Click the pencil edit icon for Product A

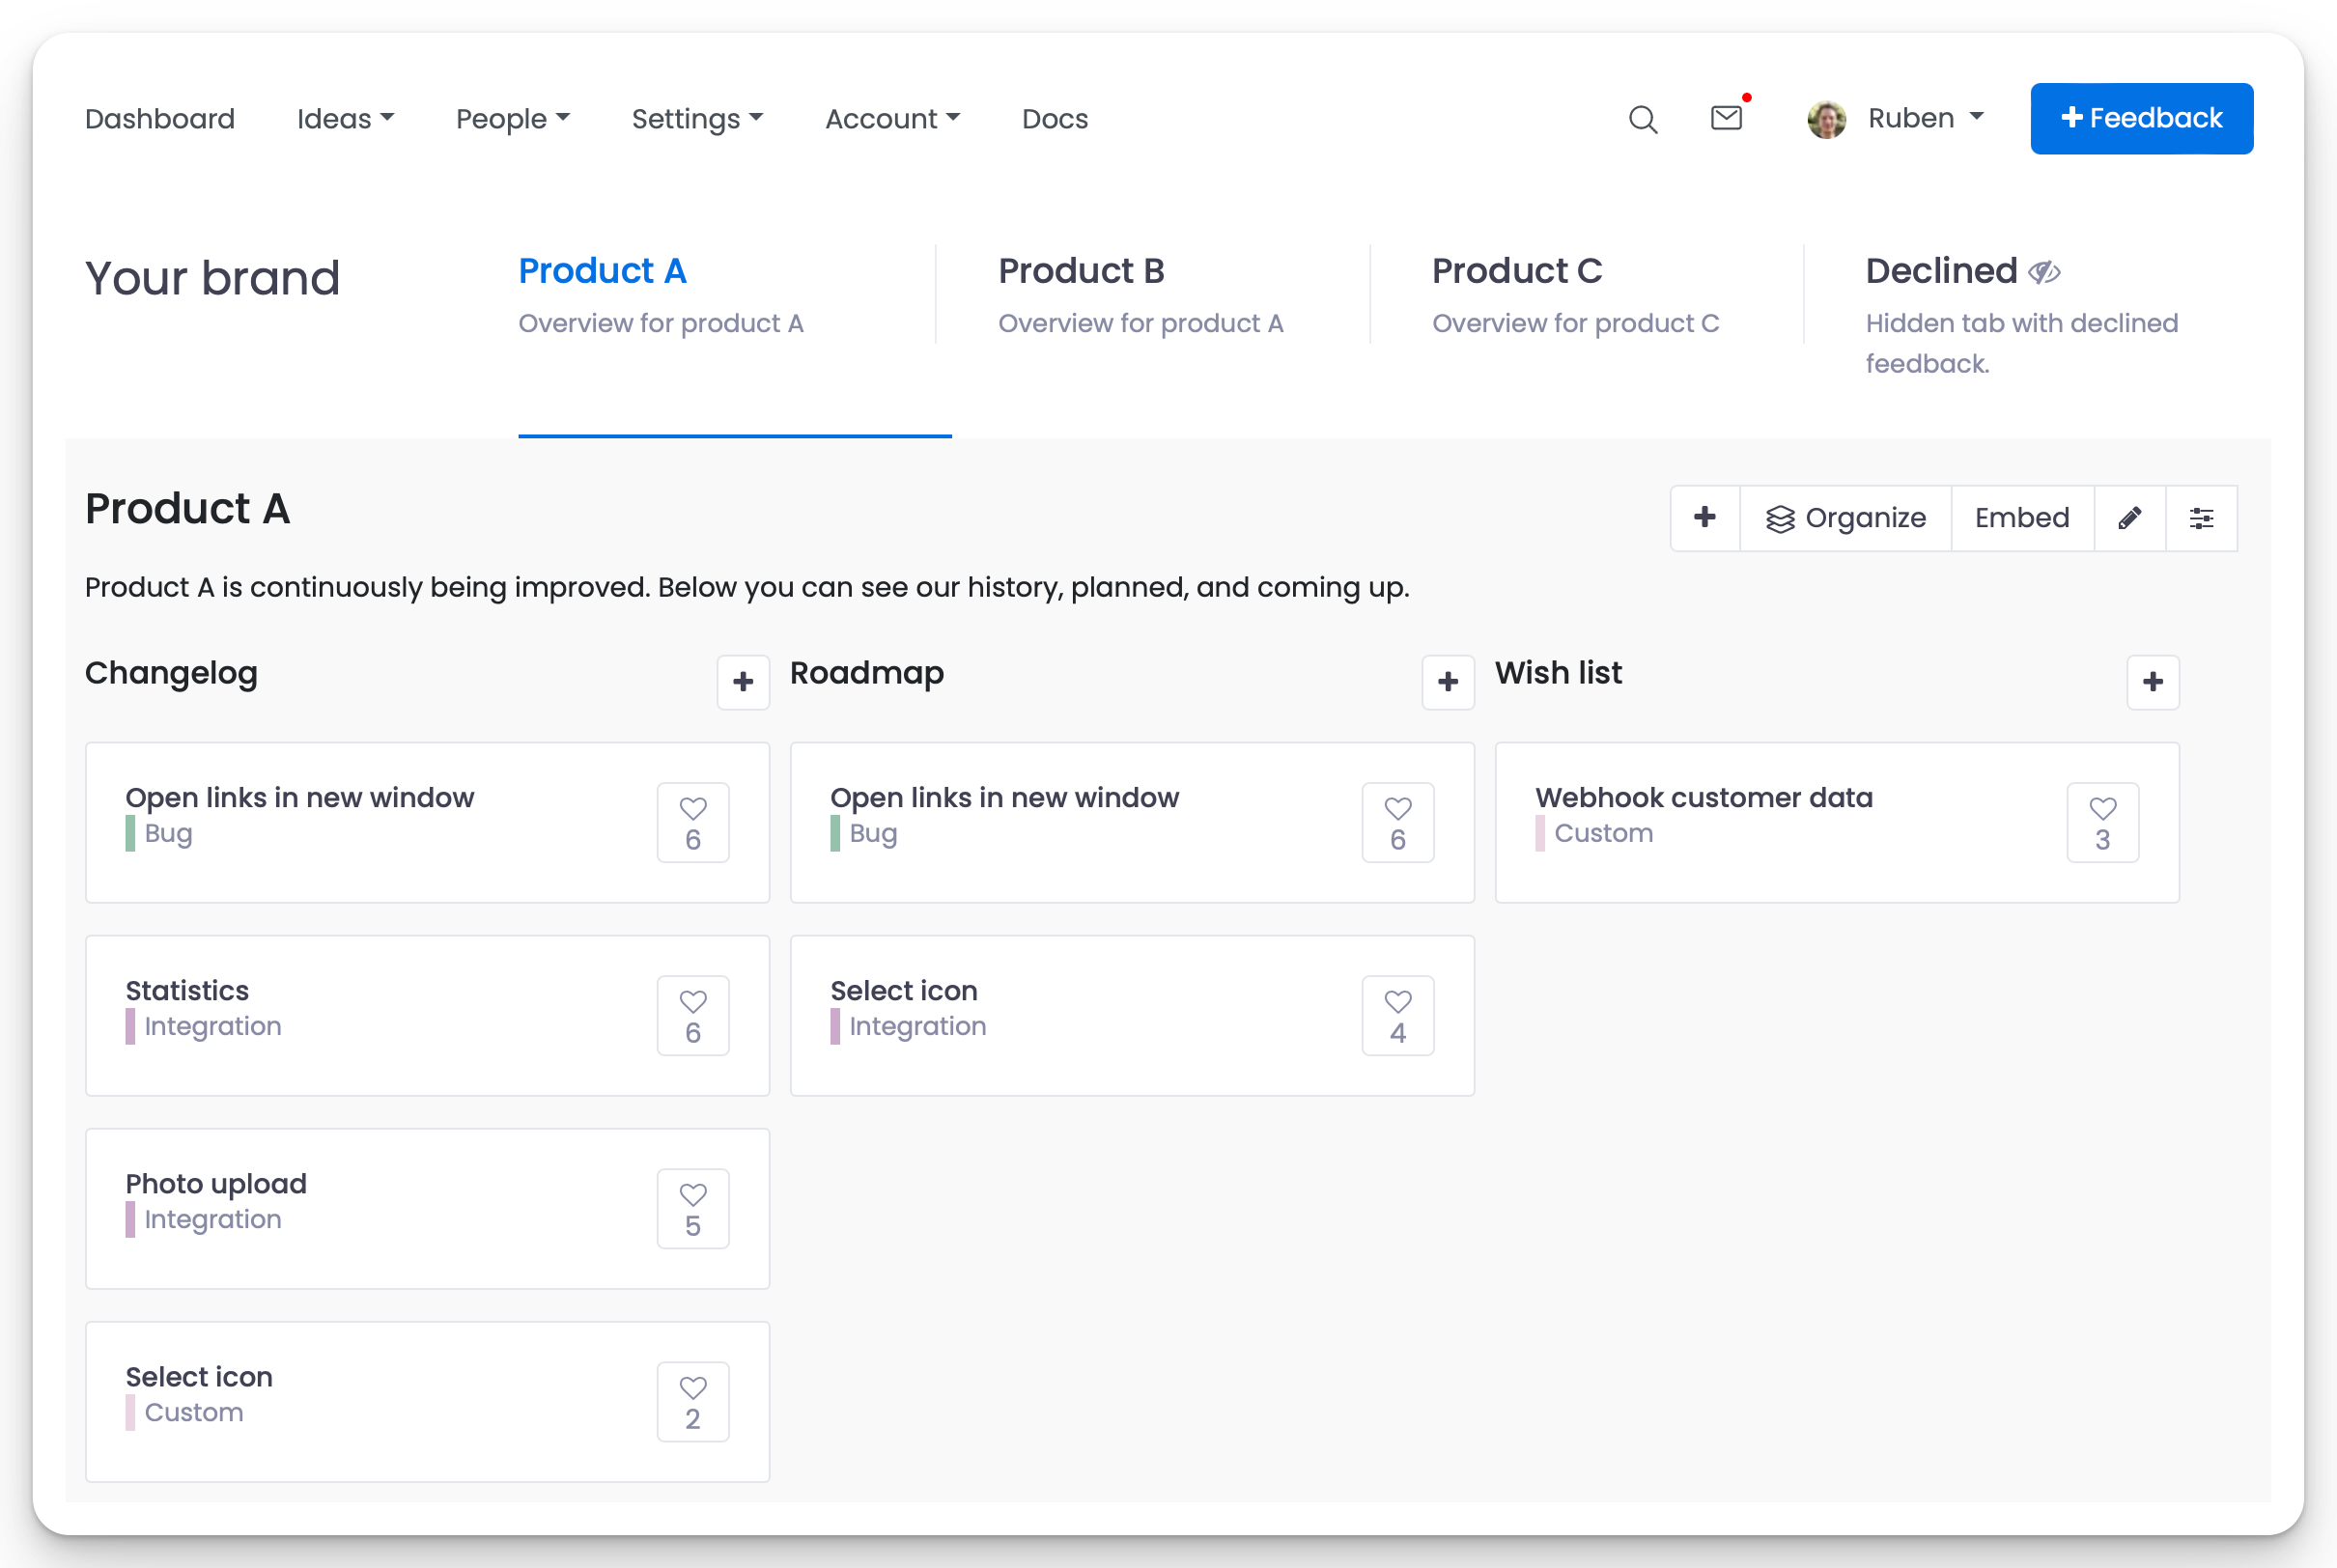pyautogui.click(x=2129, y=518)
